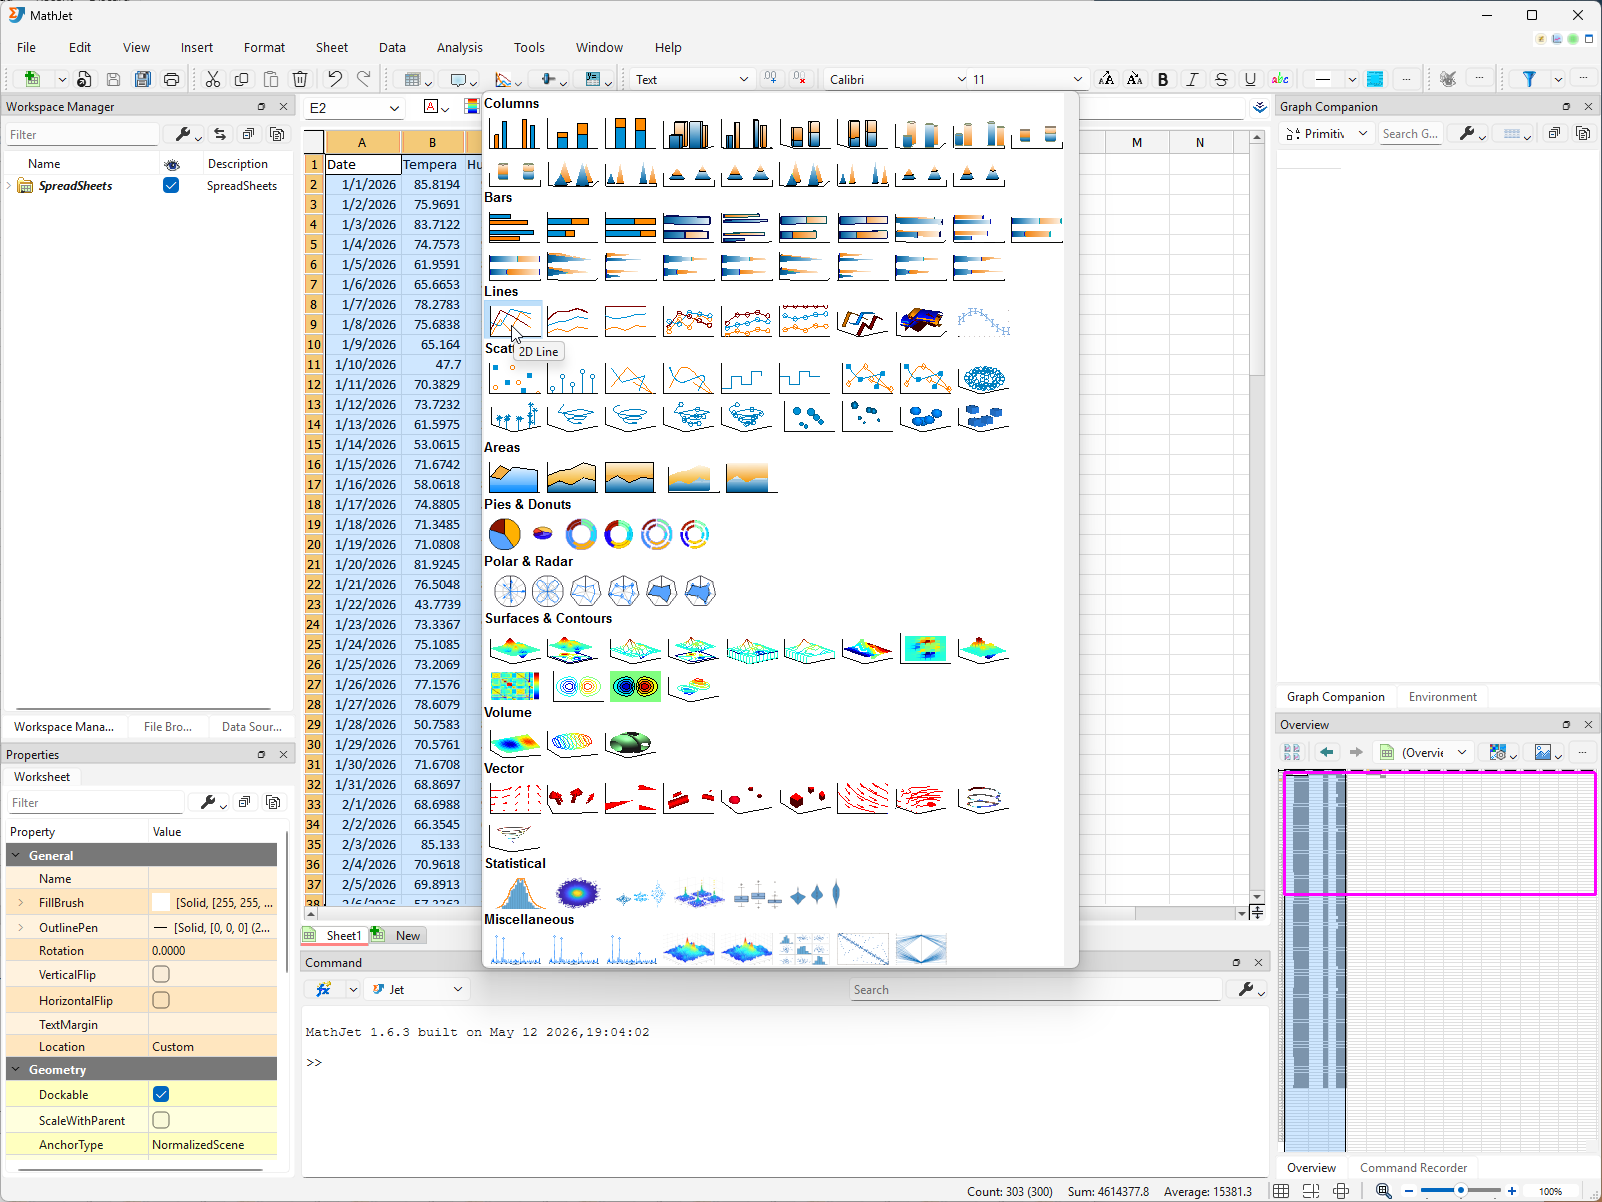Click the Paste clipboard toolbar icon
The height and width of the screenshot is (1202, 1602).
[x=271, y=79]
